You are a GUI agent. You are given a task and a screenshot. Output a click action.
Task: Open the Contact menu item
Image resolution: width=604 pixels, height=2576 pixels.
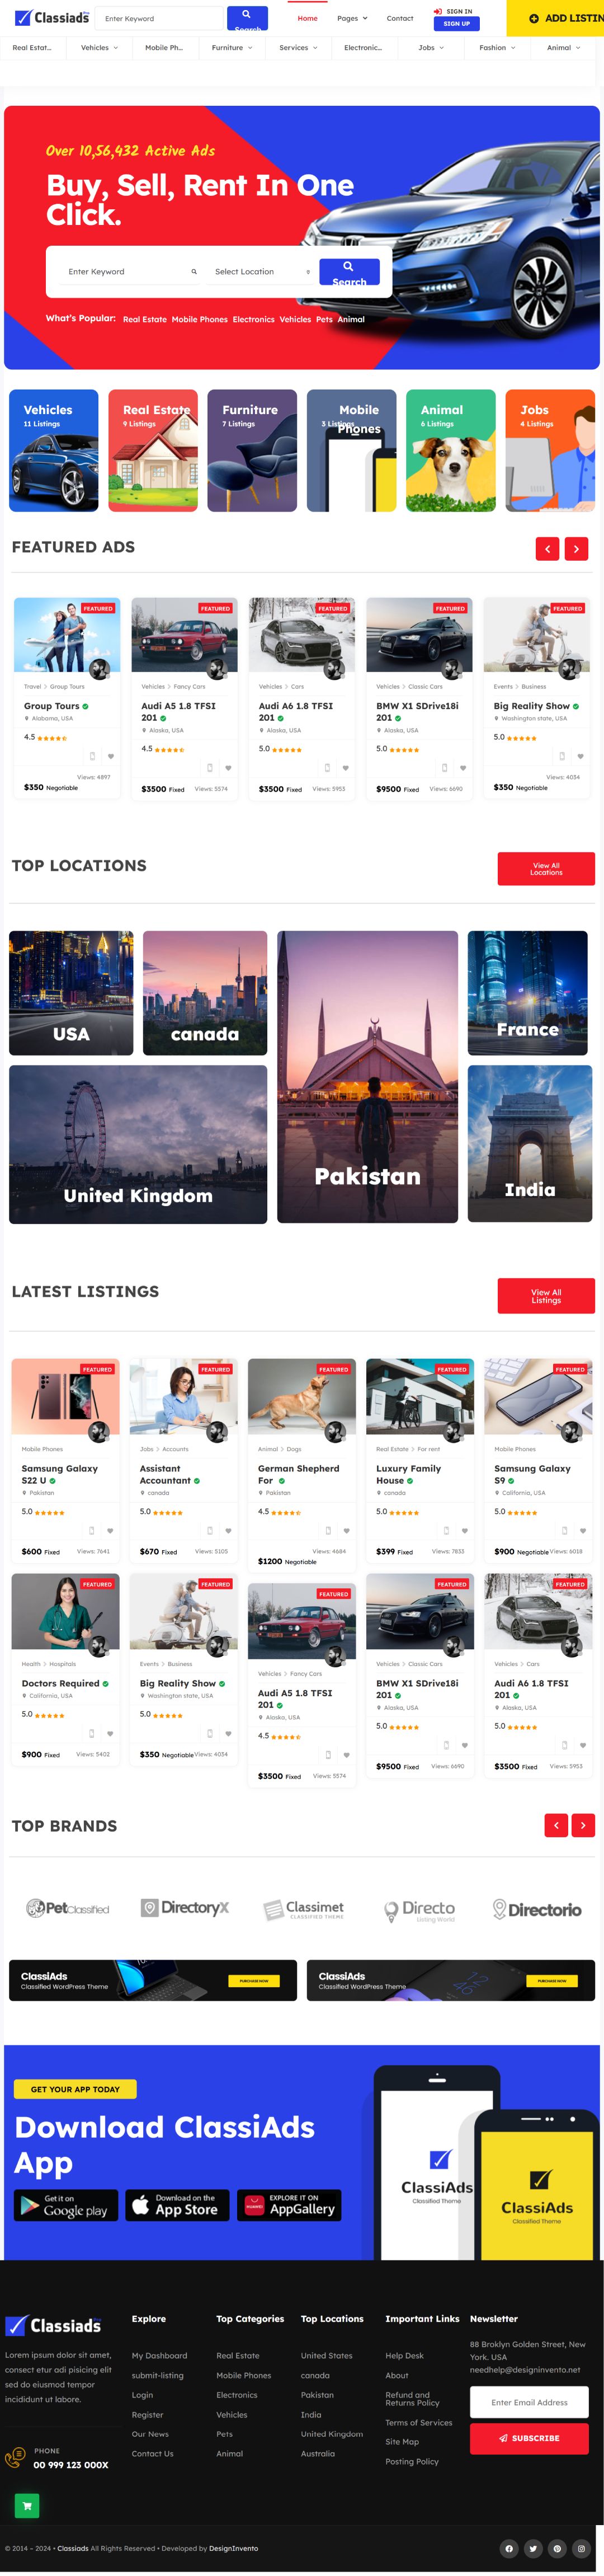(x=400, y=18)
